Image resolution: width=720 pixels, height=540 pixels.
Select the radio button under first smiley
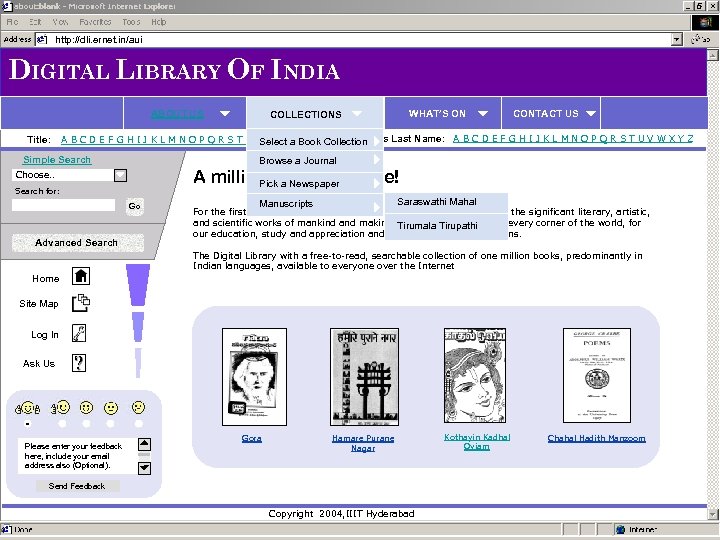coord(28,424)
